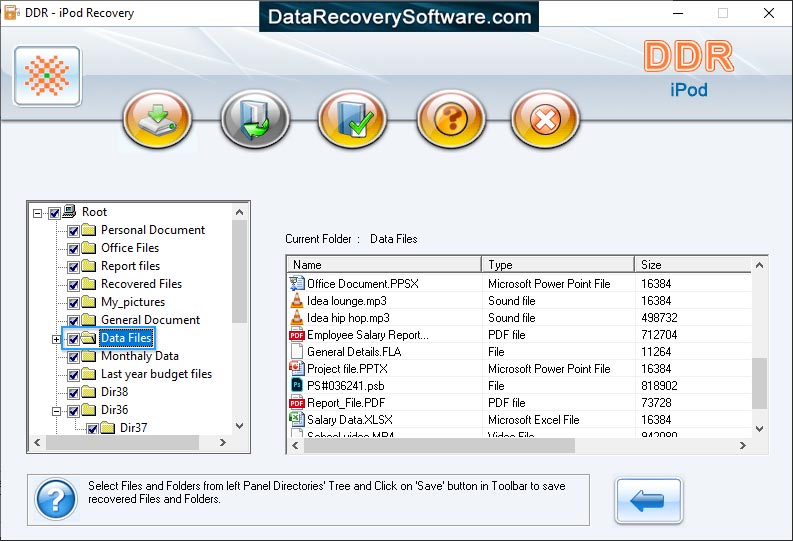Toggle the Dir37 checkbox
The height and width of the screenshot is (541, 793).
92,429
